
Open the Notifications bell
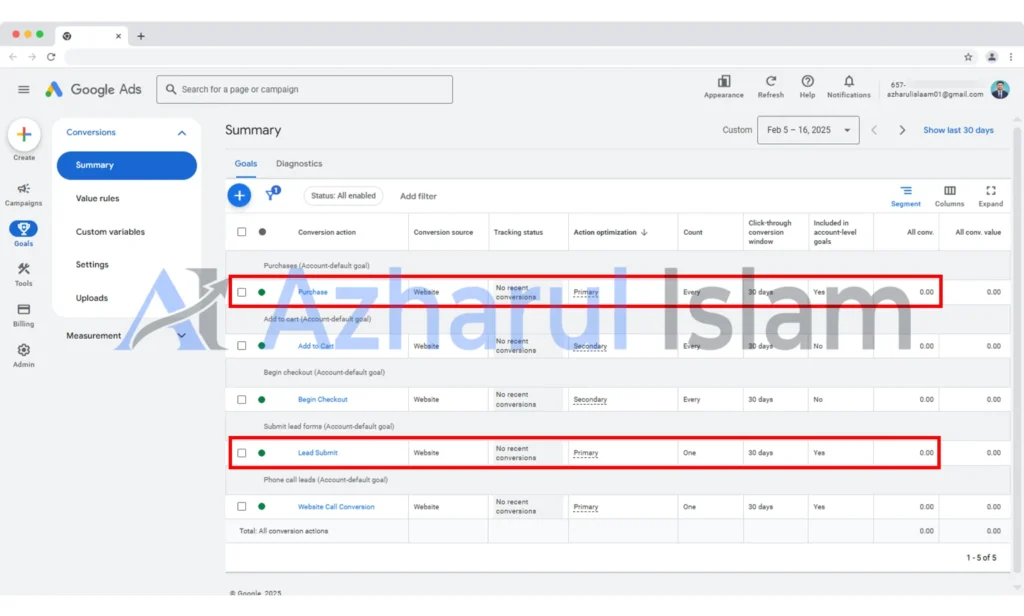(848, 82)
